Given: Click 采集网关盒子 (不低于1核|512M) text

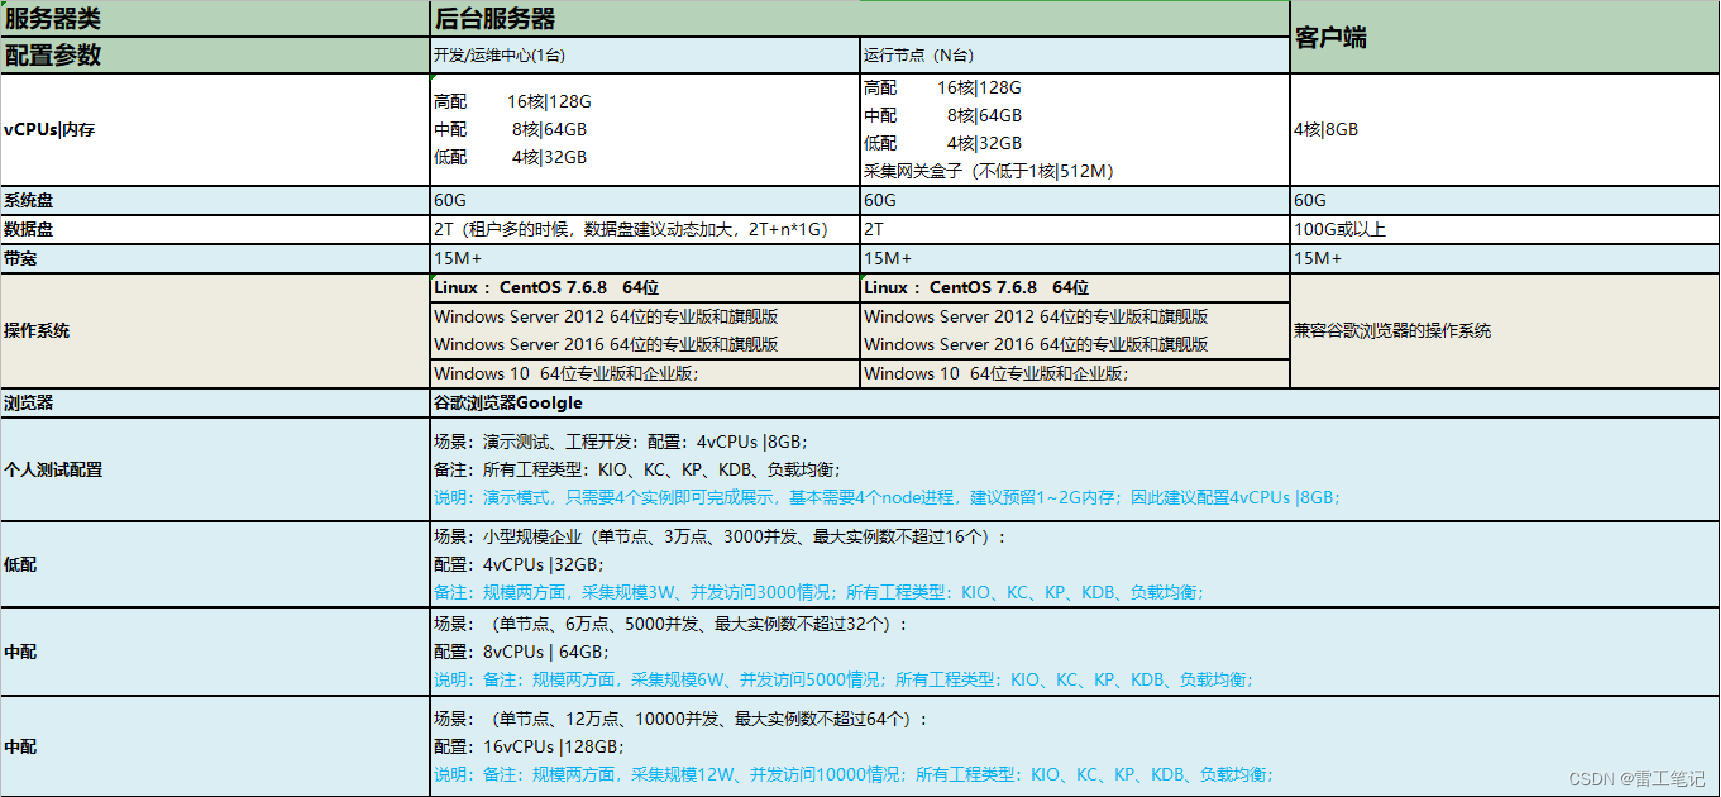Looking at the screenshot, I should pyautogui.click(x=988, y=171).
